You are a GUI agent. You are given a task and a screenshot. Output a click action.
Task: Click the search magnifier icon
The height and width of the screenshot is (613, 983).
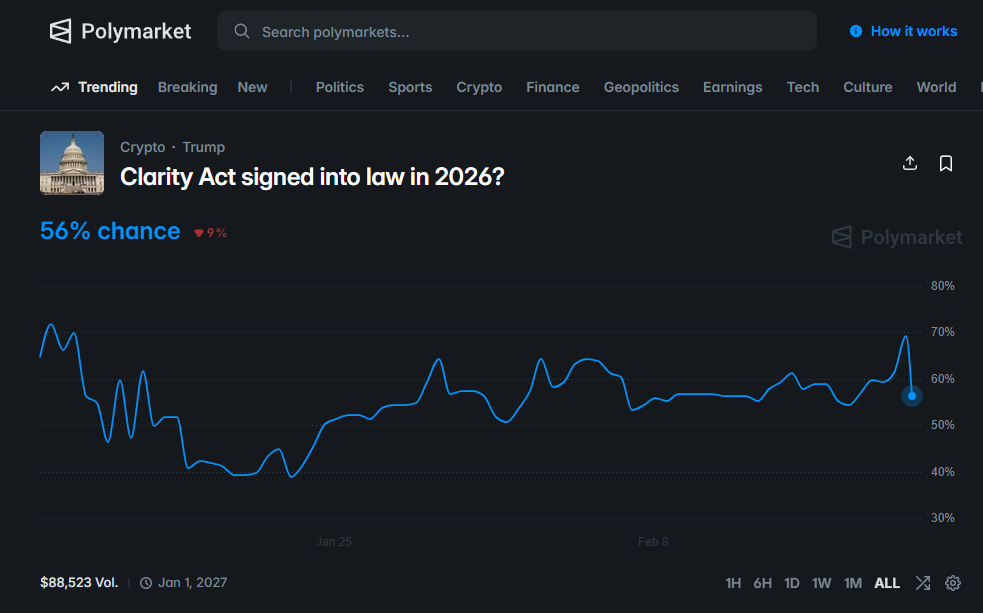click(x=241, y=31)
